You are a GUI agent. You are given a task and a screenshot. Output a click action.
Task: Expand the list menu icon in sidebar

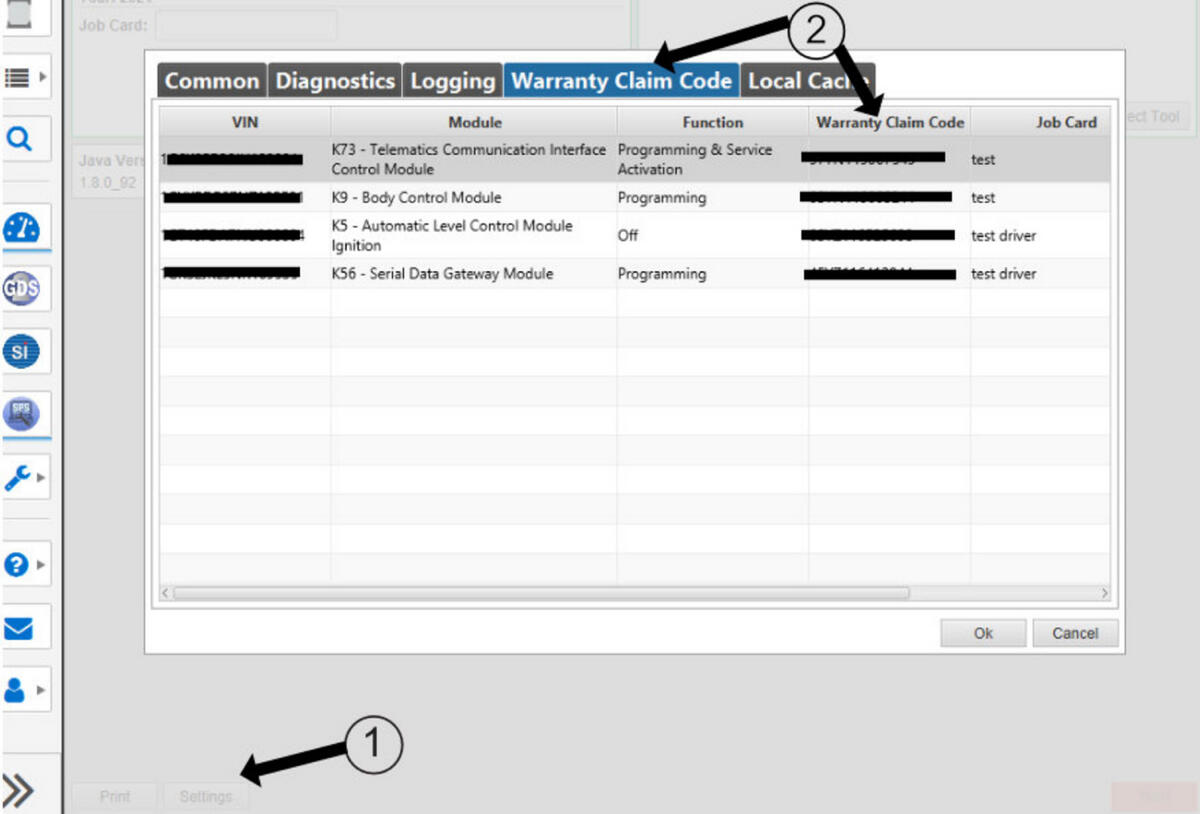coord(22,77)
